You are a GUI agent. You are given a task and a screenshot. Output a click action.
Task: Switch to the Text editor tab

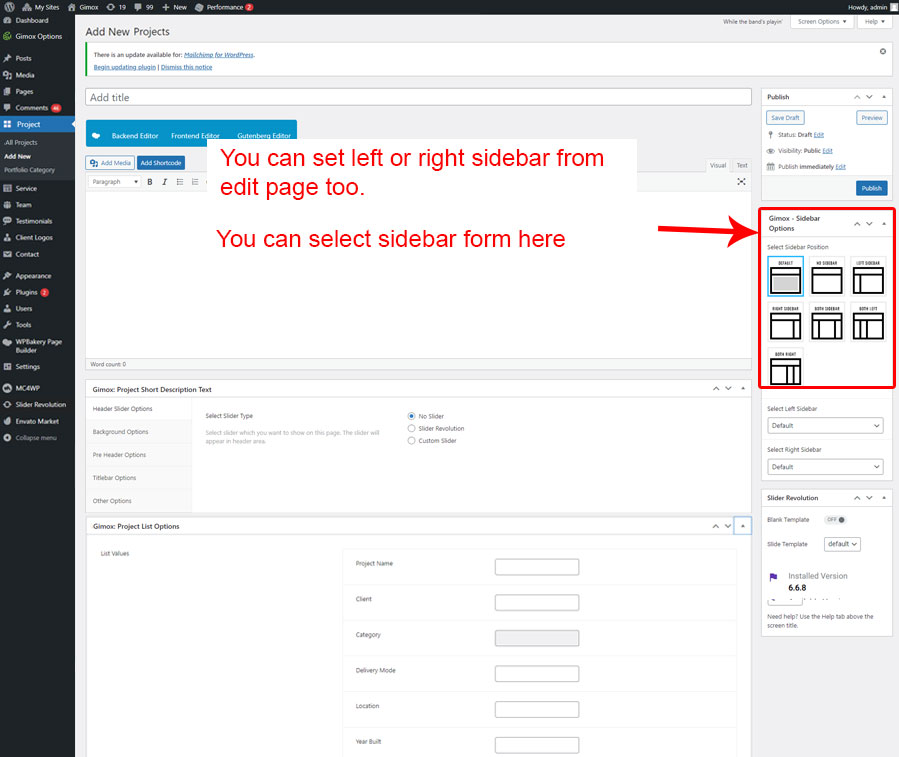742,166
